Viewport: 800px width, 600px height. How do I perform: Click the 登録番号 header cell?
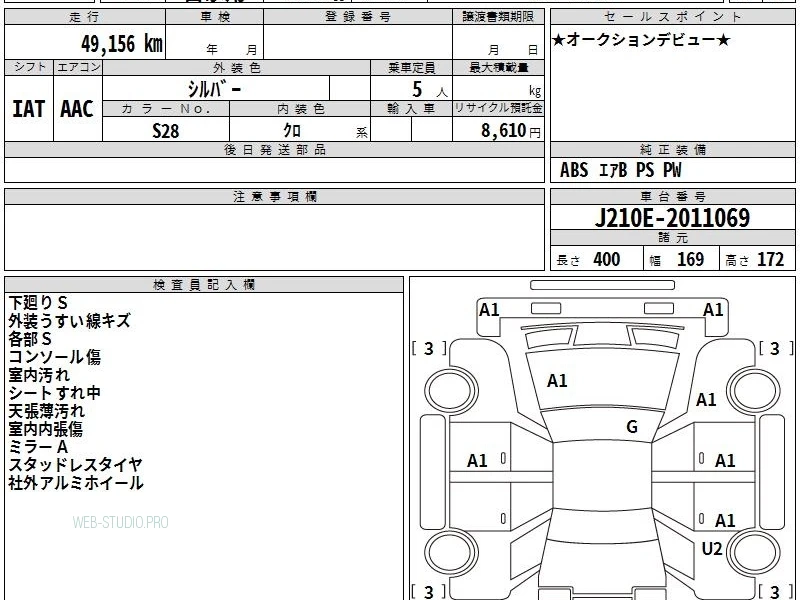[358, 17]
